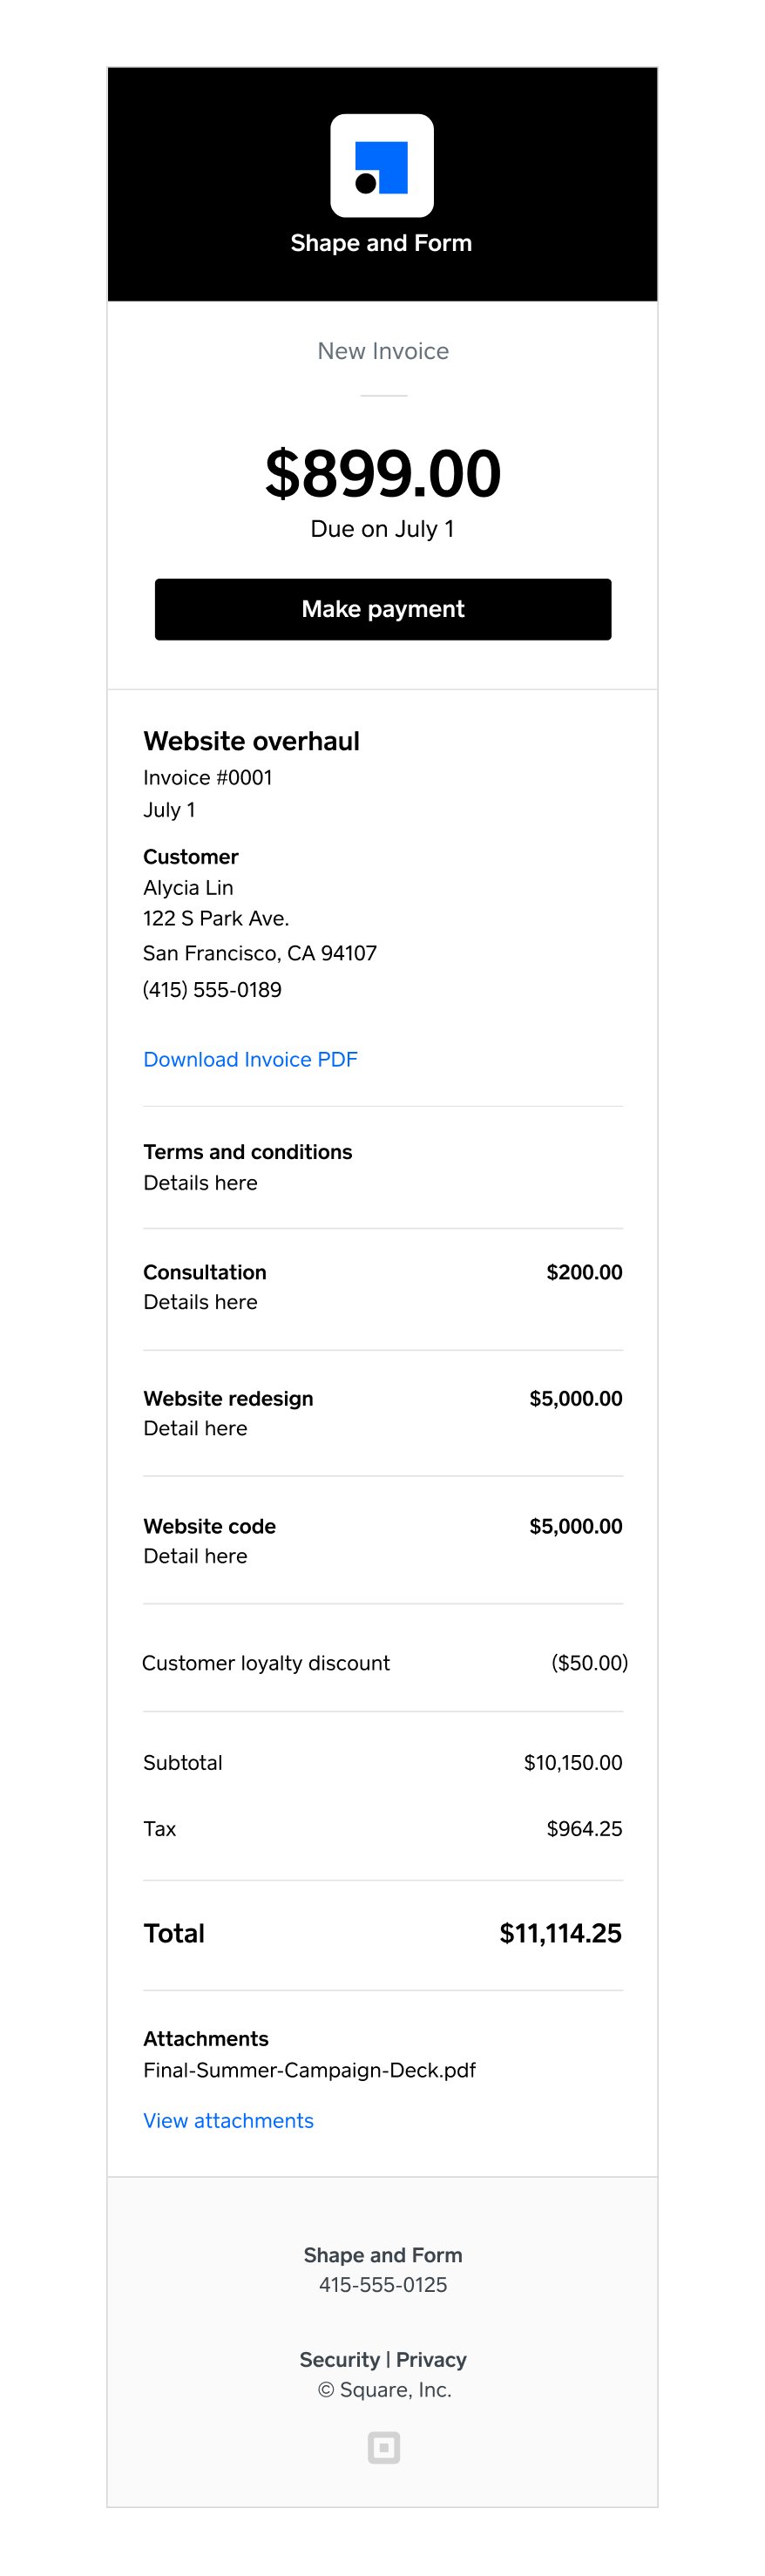Click the Invoice #0001 label
This screenshot has height=2576, width=765.
[x=209, y=777]
